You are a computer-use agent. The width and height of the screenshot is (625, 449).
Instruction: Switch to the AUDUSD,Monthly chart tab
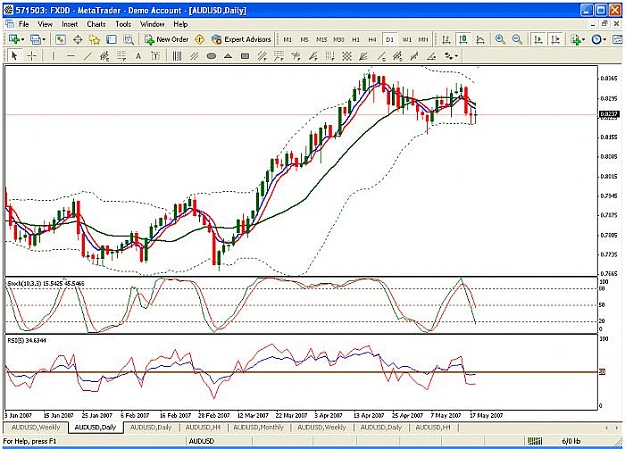pos(259,427)
